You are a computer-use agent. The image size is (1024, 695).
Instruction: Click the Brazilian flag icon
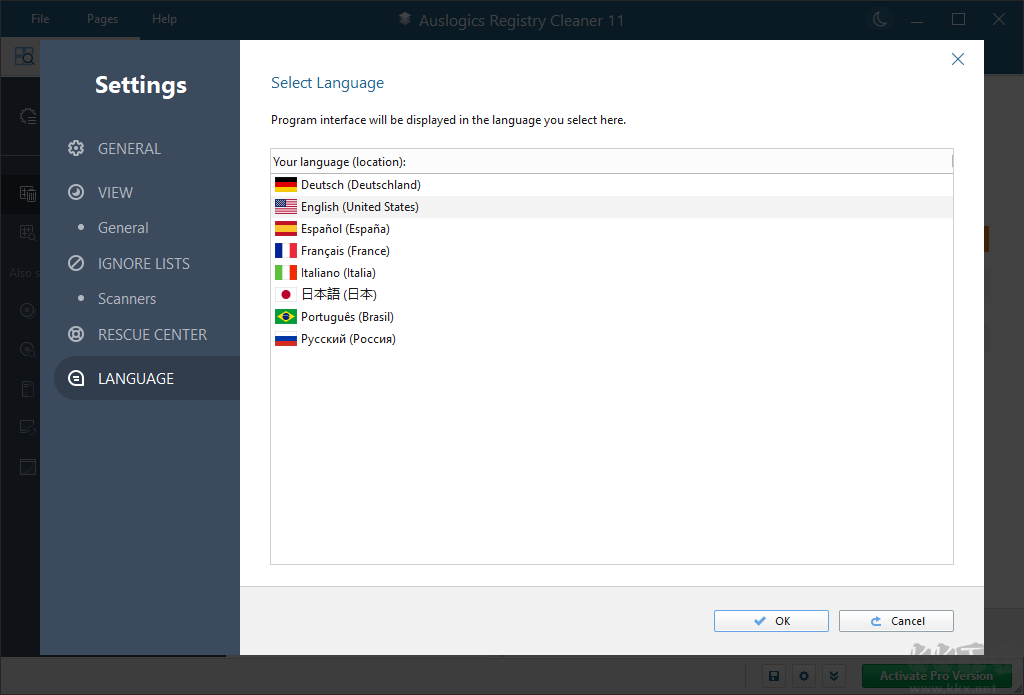[x=285, y=317]
